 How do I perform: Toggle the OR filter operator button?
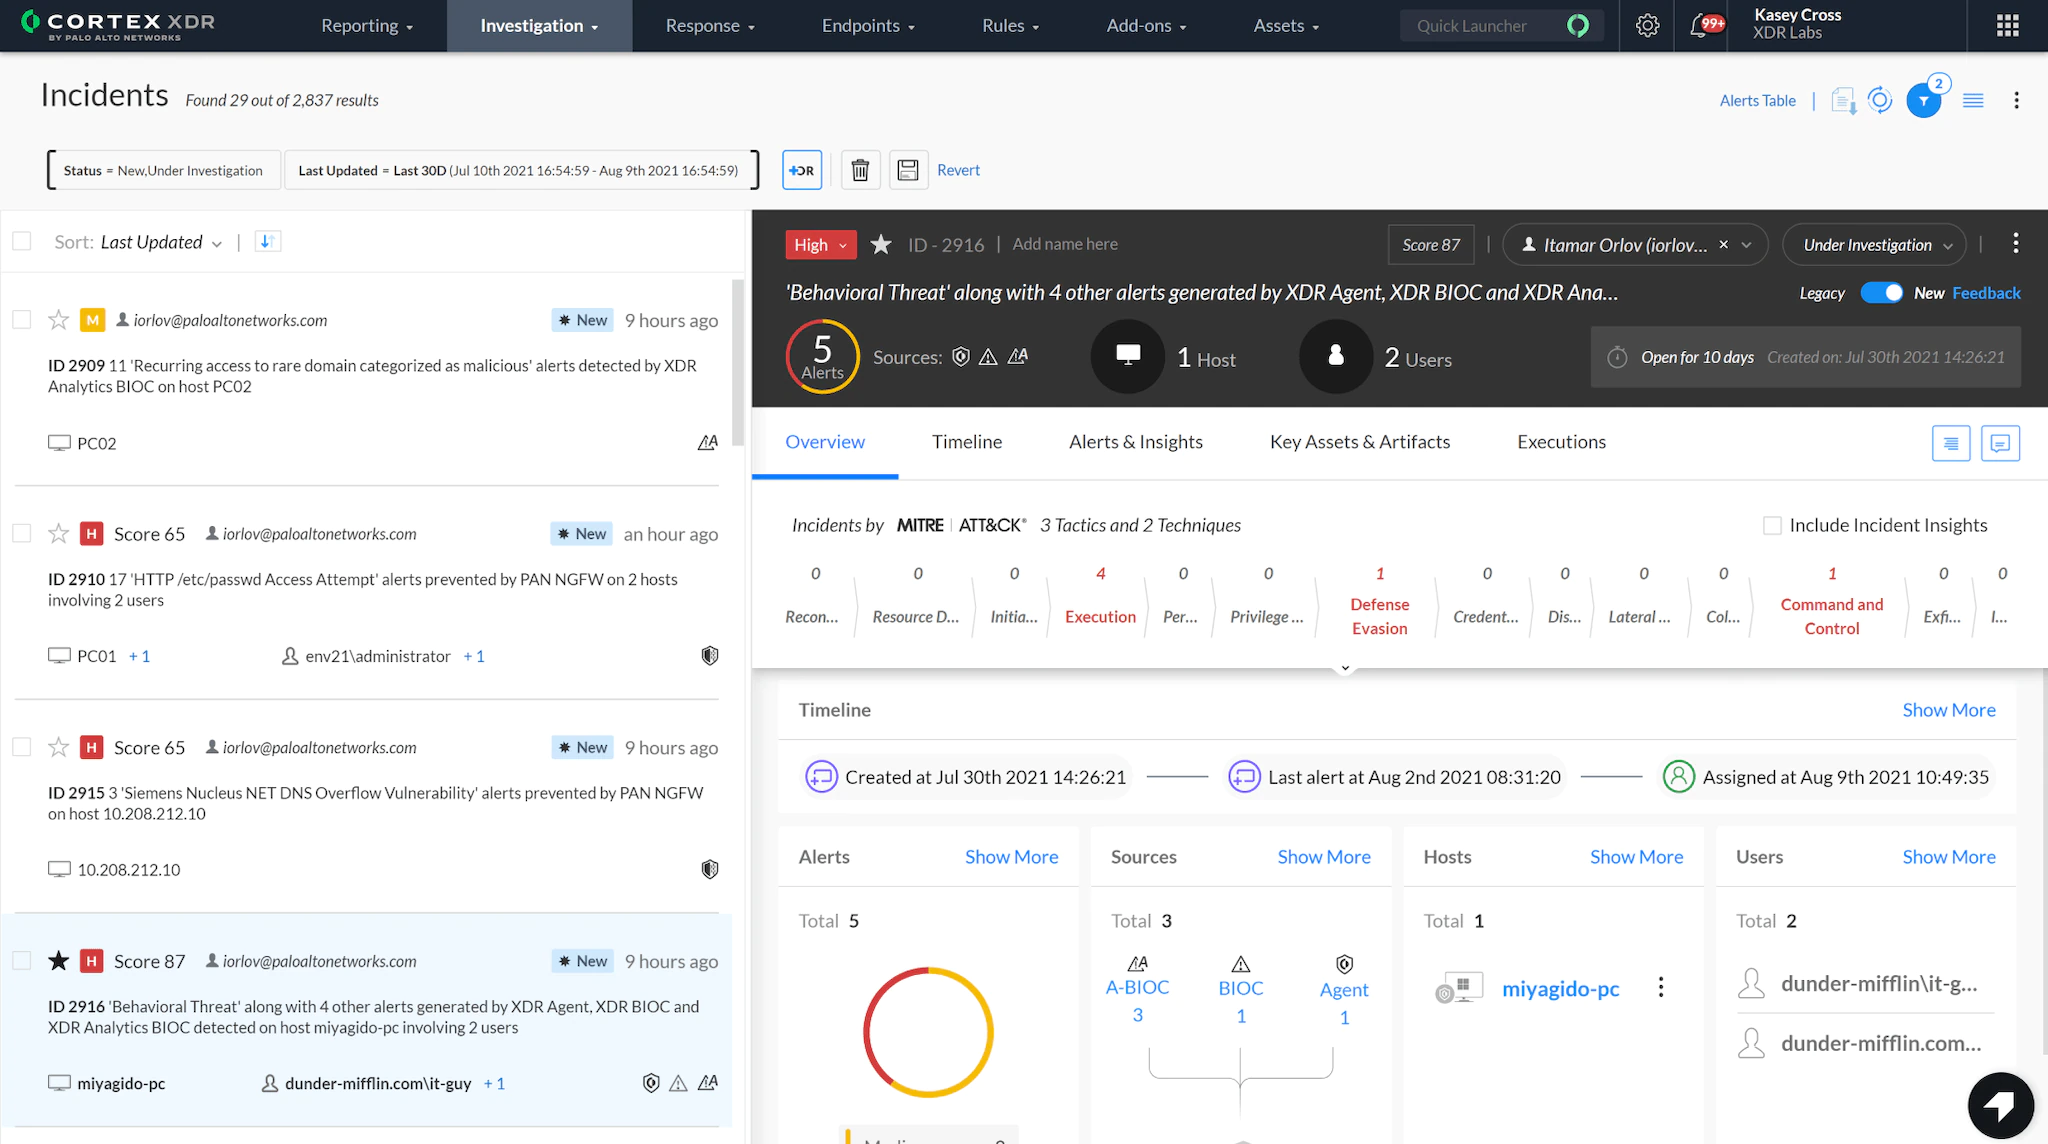click(x=802, y=170)
